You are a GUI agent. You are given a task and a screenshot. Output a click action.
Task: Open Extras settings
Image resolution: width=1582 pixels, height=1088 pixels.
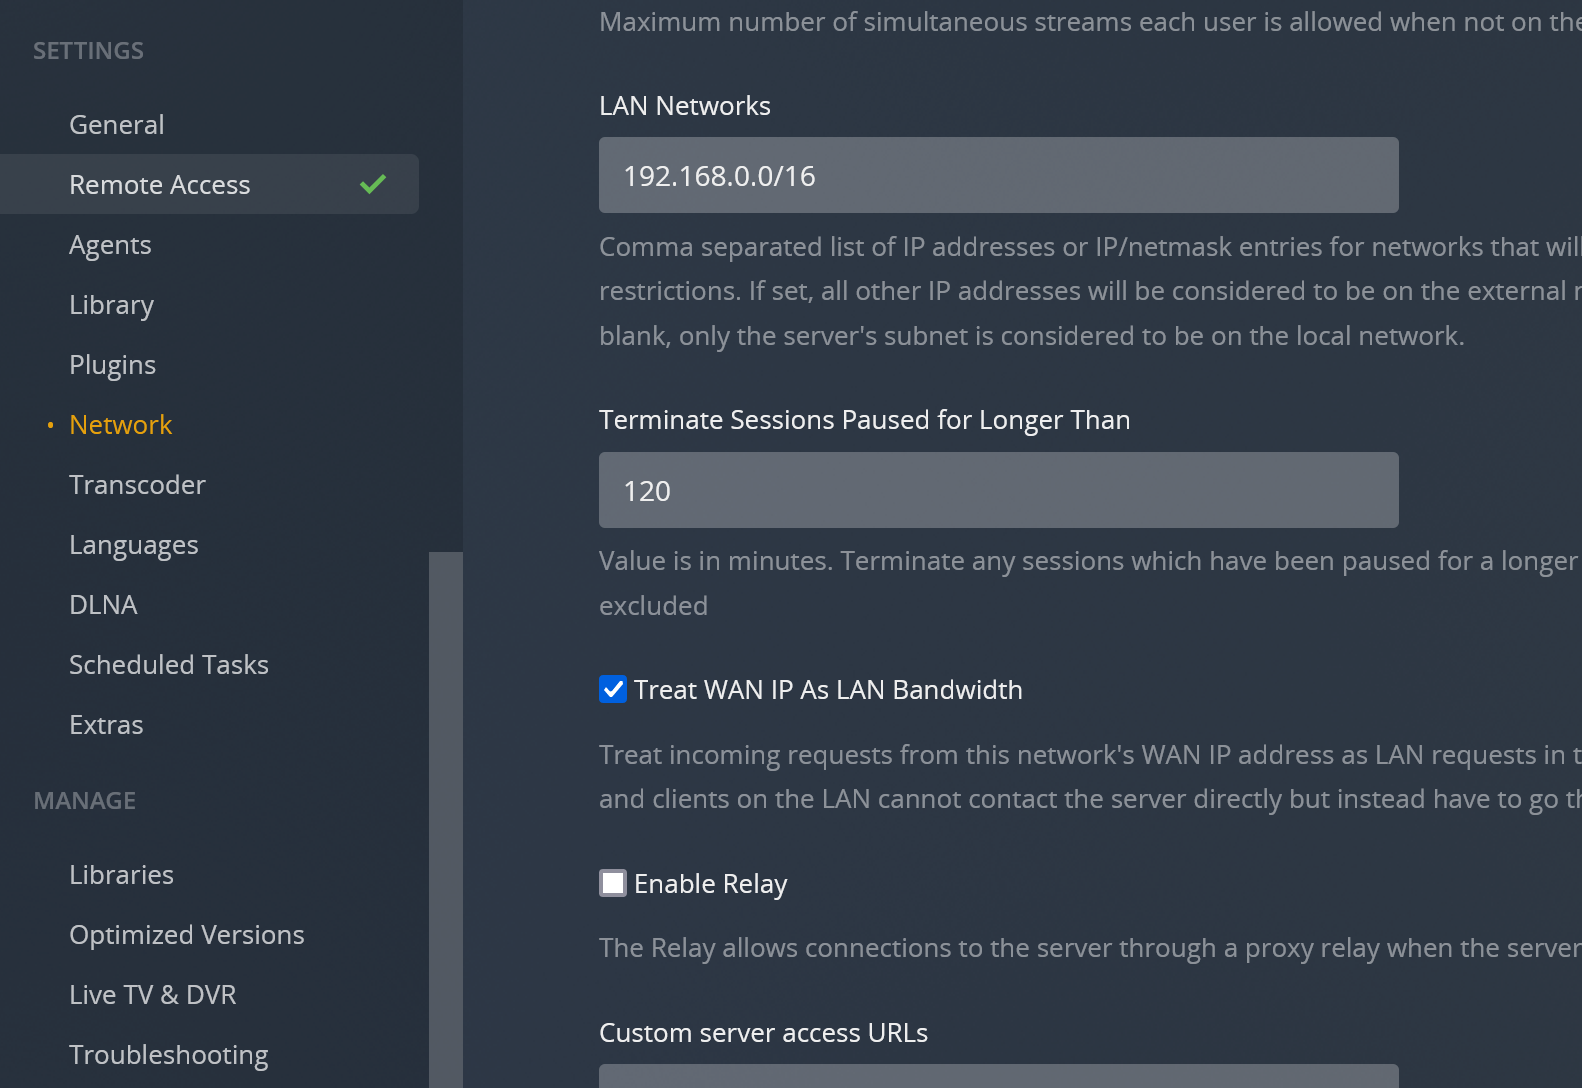click(106, 725)
